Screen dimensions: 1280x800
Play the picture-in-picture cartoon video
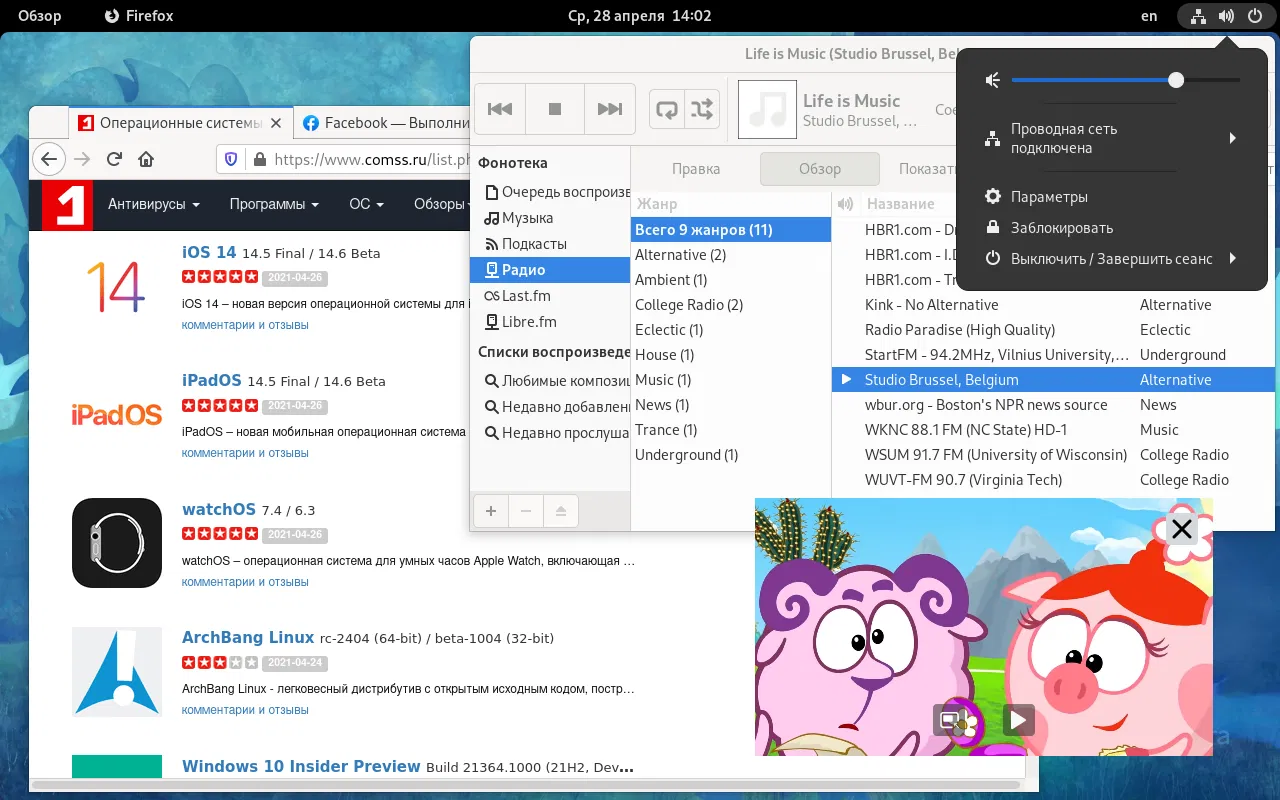(1017, 720)
